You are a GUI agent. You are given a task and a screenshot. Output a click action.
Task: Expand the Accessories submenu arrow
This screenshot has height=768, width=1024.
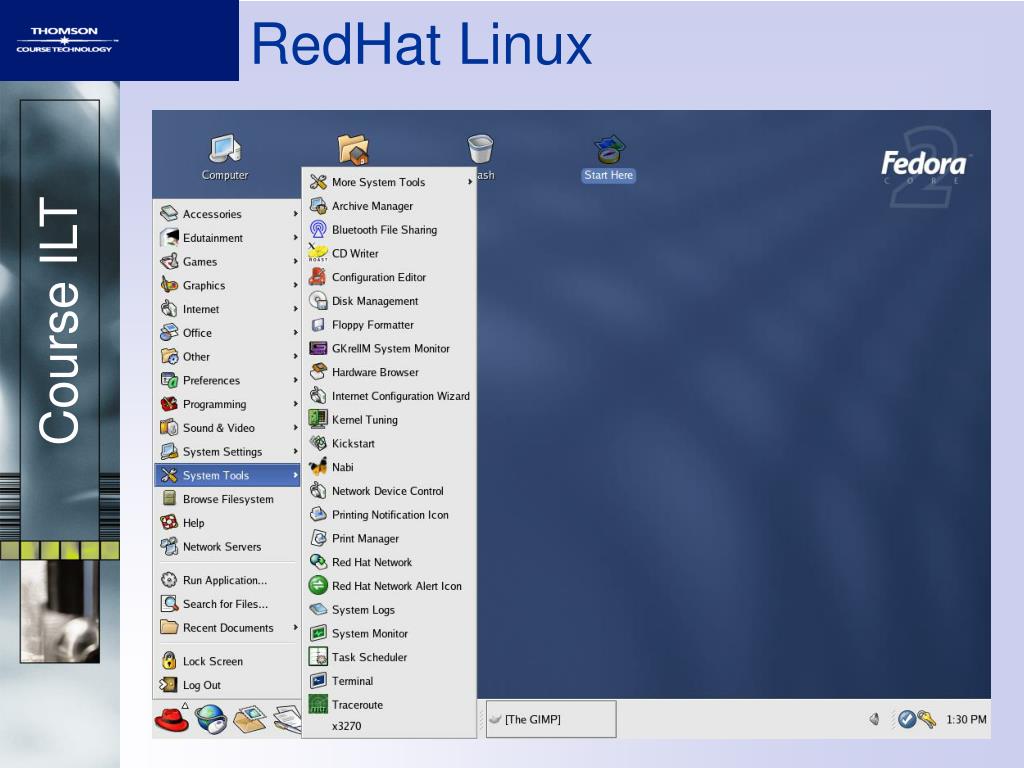295,214
